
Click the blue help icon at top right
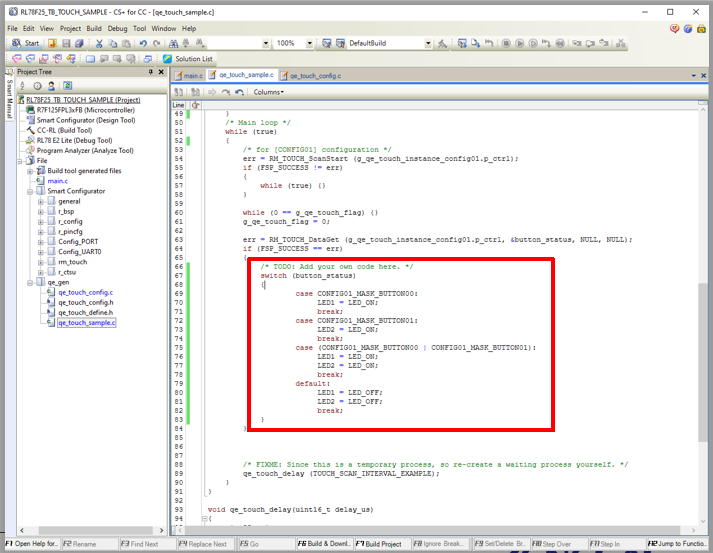coord(688,29)
